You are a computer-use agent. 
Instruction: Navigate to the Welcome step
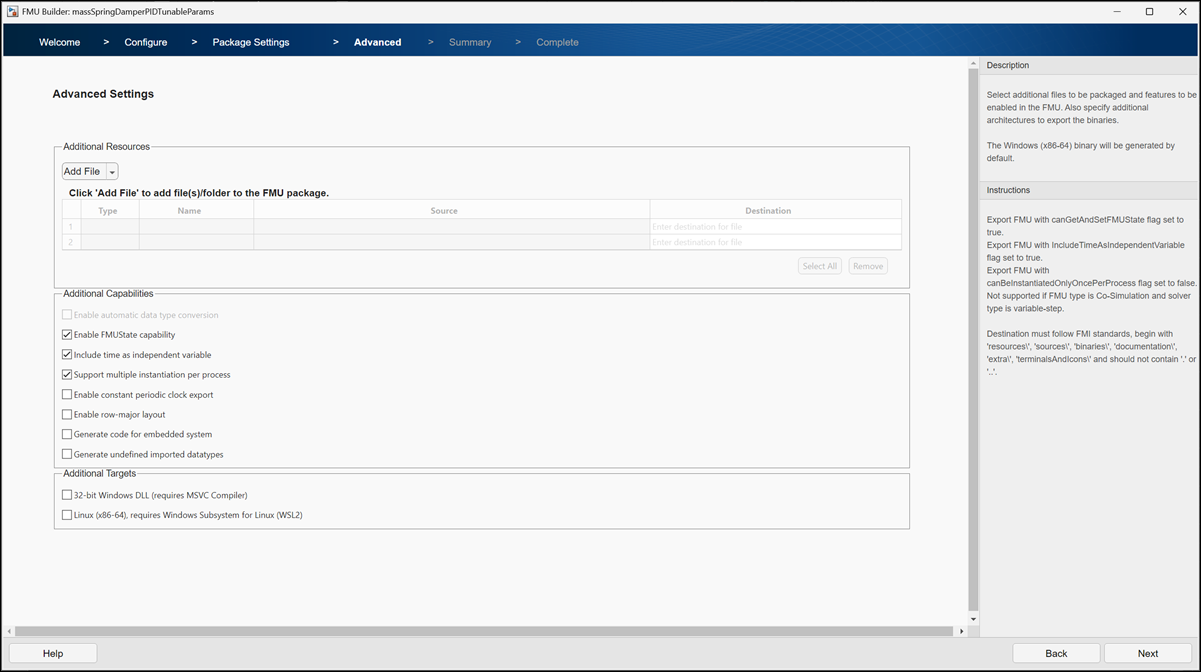(59, 42)
